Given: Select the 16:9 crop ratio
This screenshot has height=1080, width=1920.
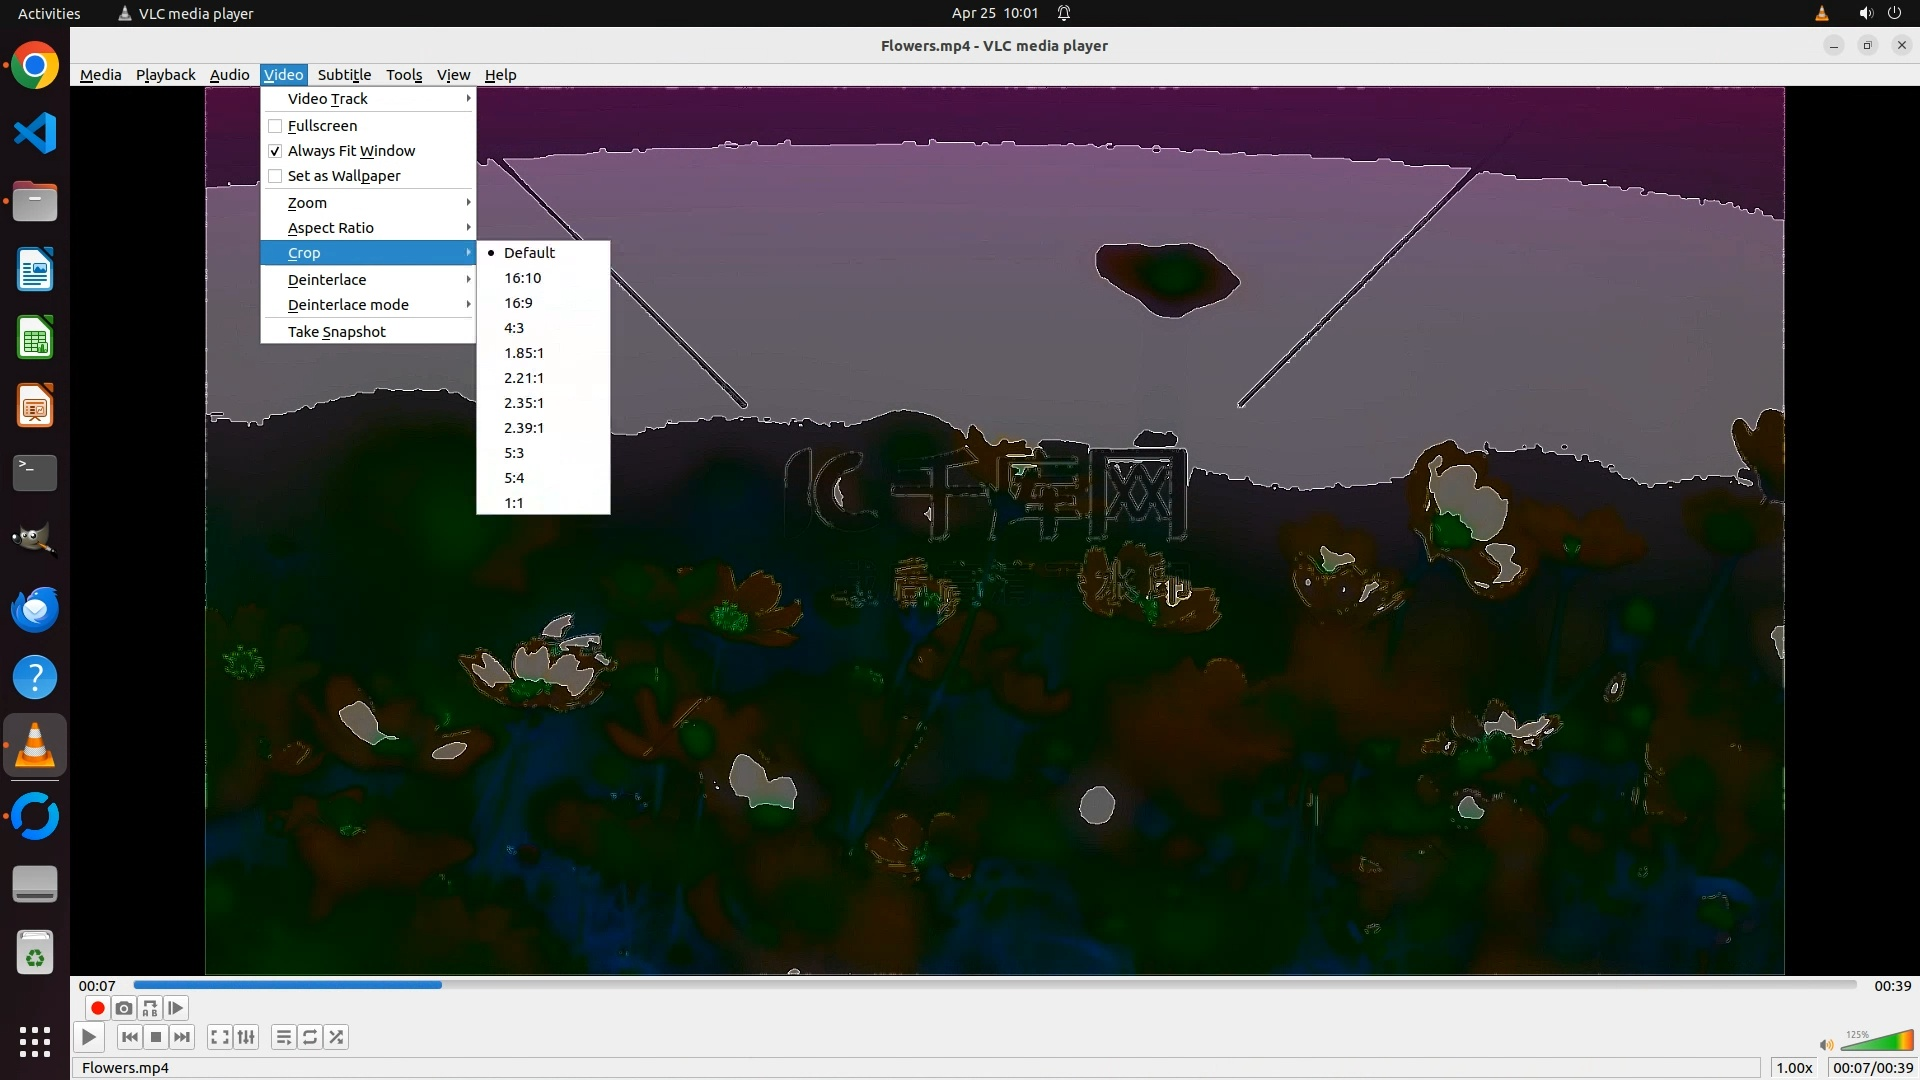Looking at the screenshot, I should pyautogui.click(x=518, y=303).
